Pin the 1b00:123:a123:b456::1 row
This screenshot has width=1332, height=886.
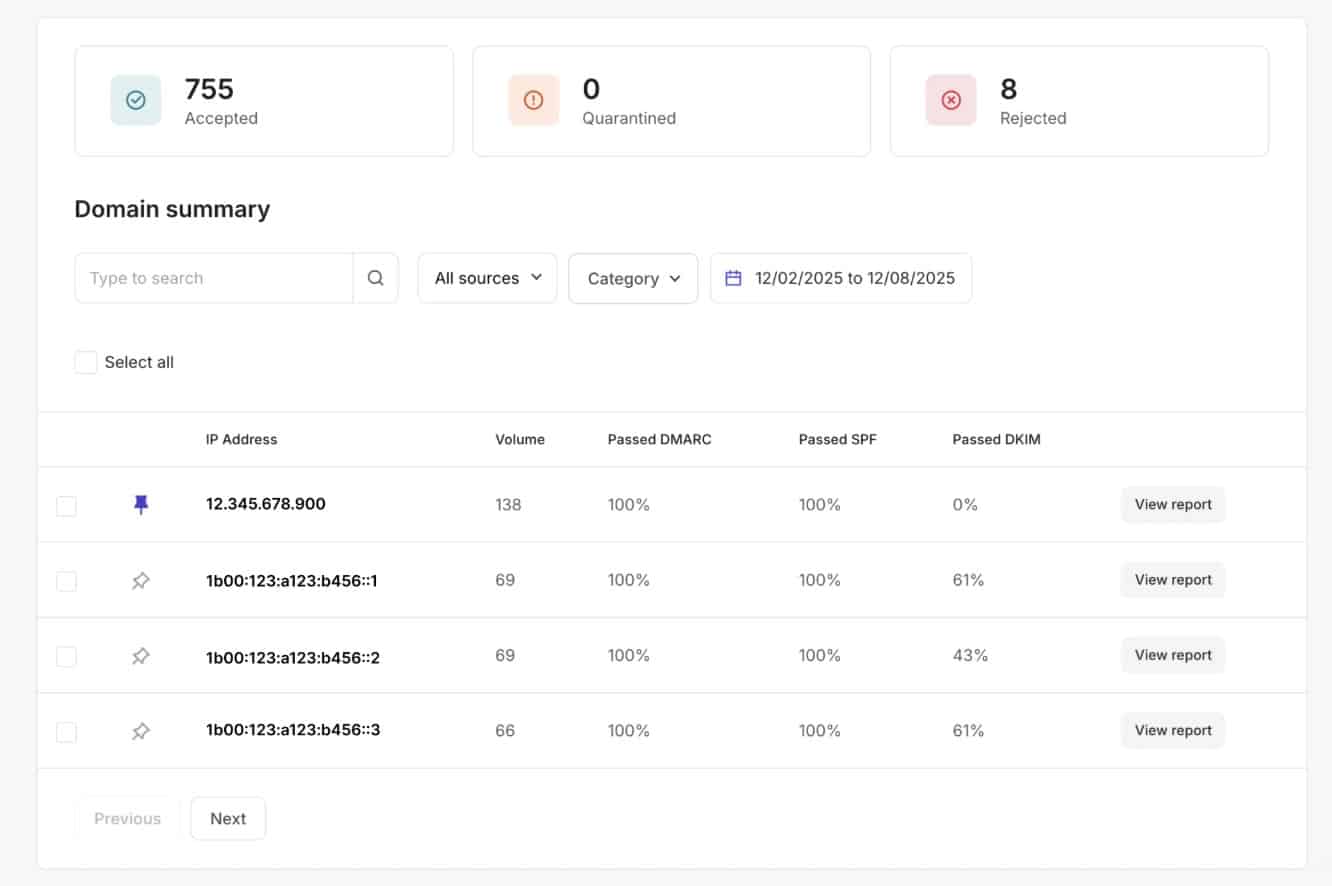click(x=141, y=580)
